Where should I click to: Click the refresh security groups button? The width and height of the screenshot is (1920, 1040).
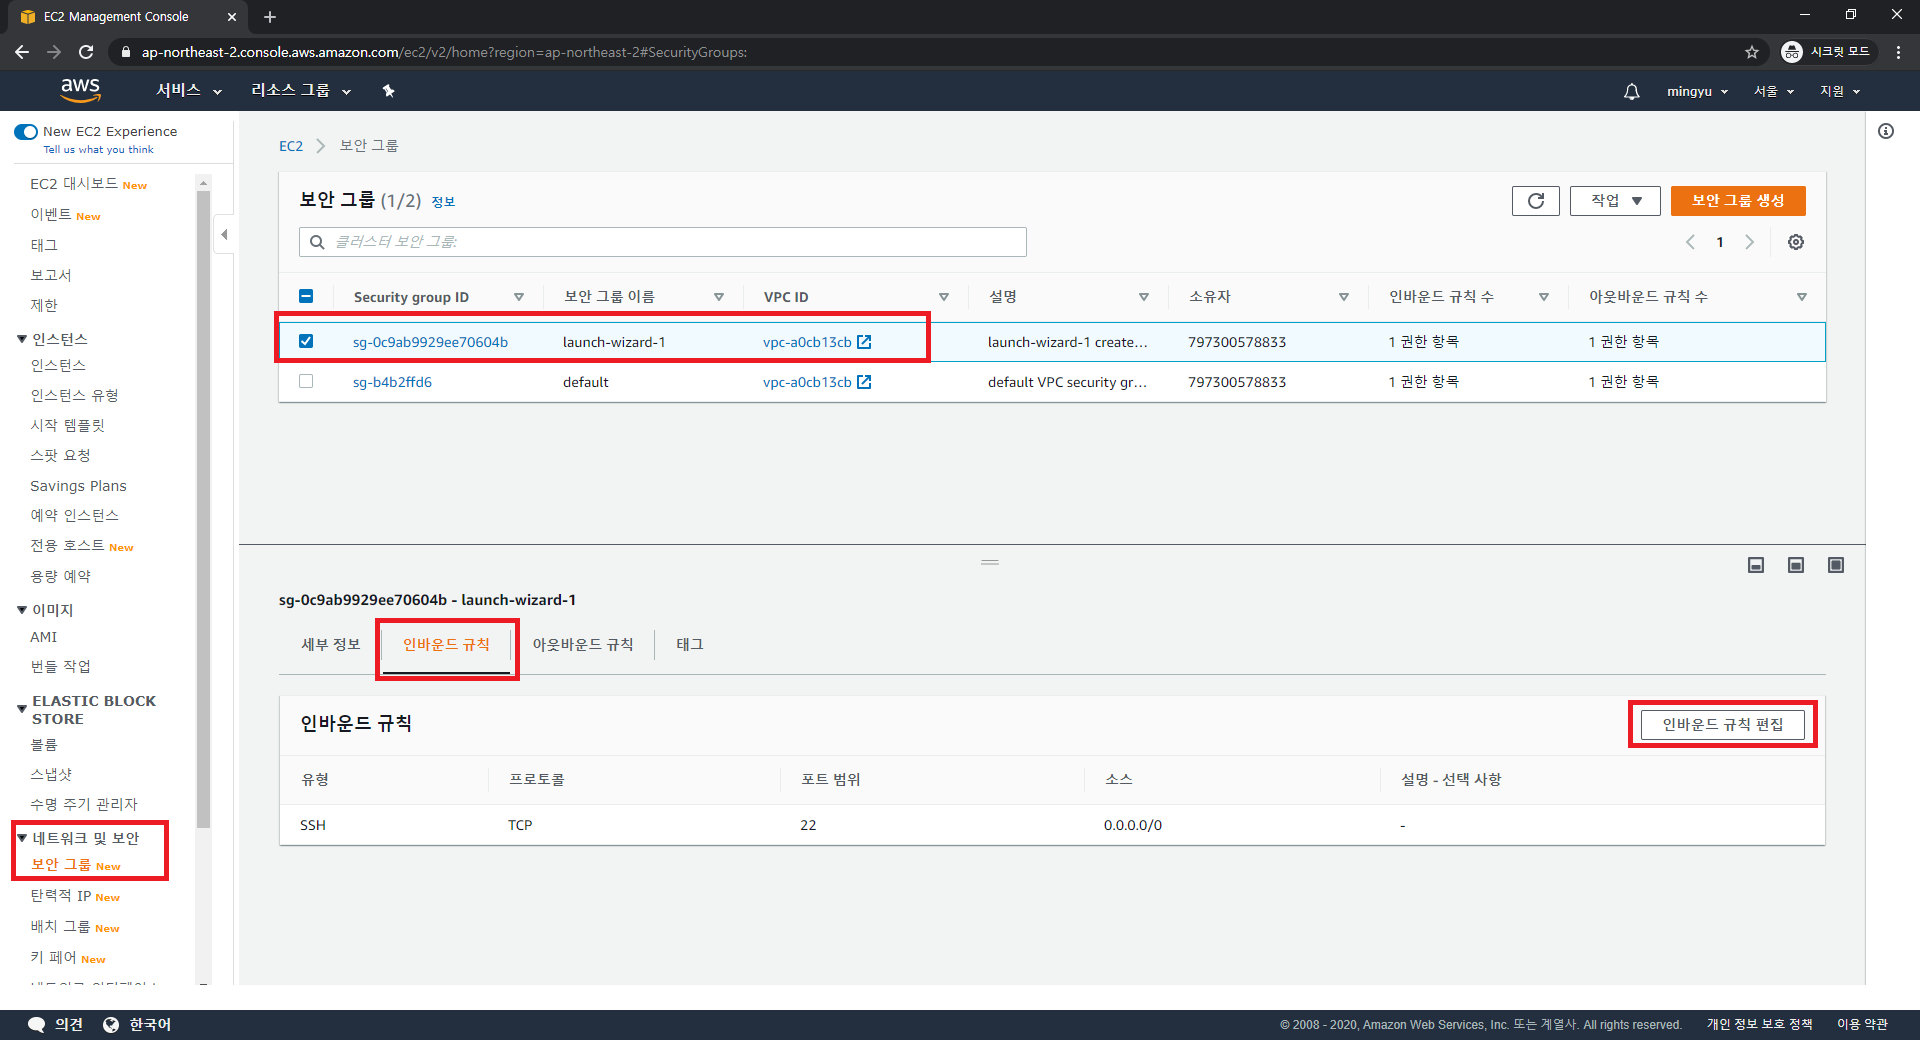(1535, 201)
